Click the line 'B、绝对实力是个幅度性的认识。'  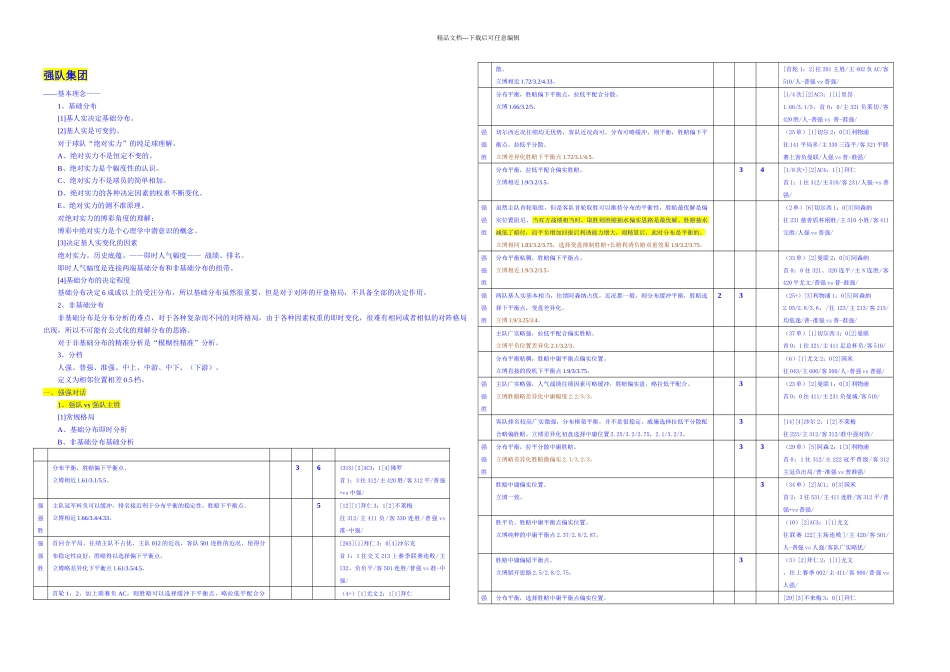pos(108,168)
